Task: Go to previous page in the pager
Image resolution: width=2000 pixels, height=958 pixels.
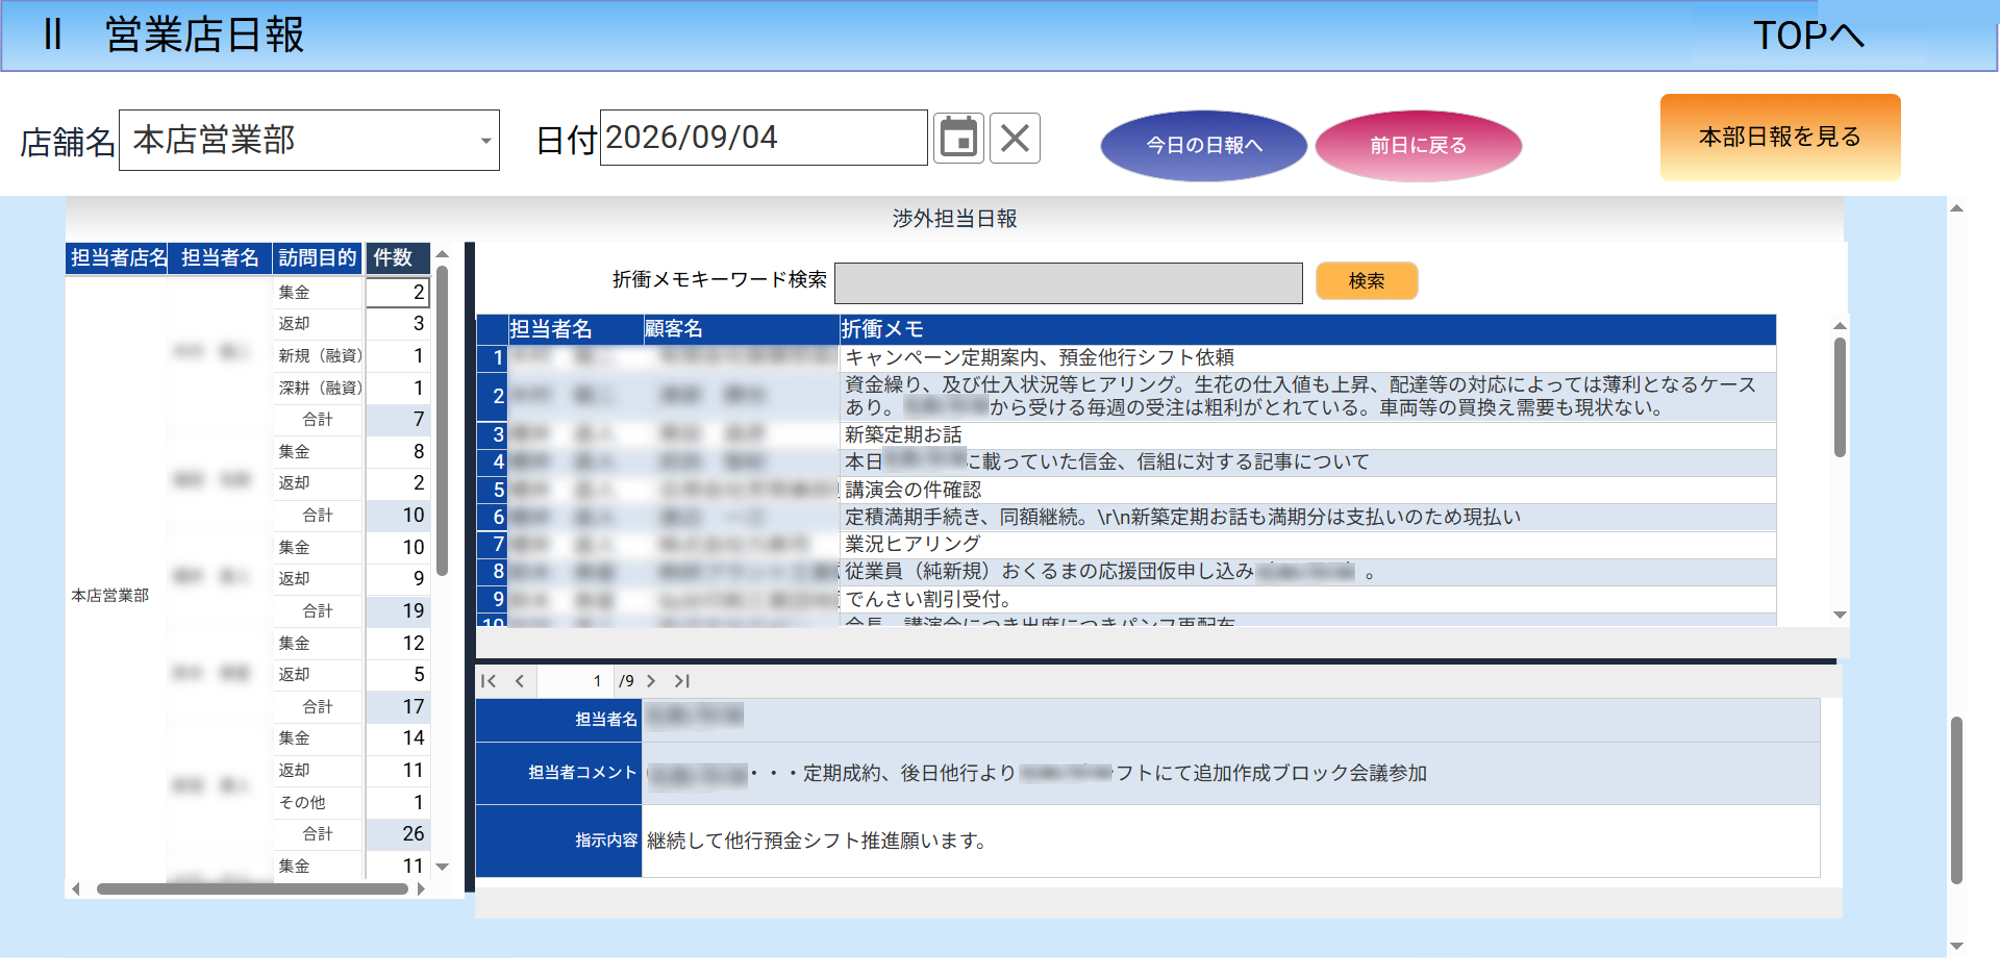Action: [x=520, y=681]
